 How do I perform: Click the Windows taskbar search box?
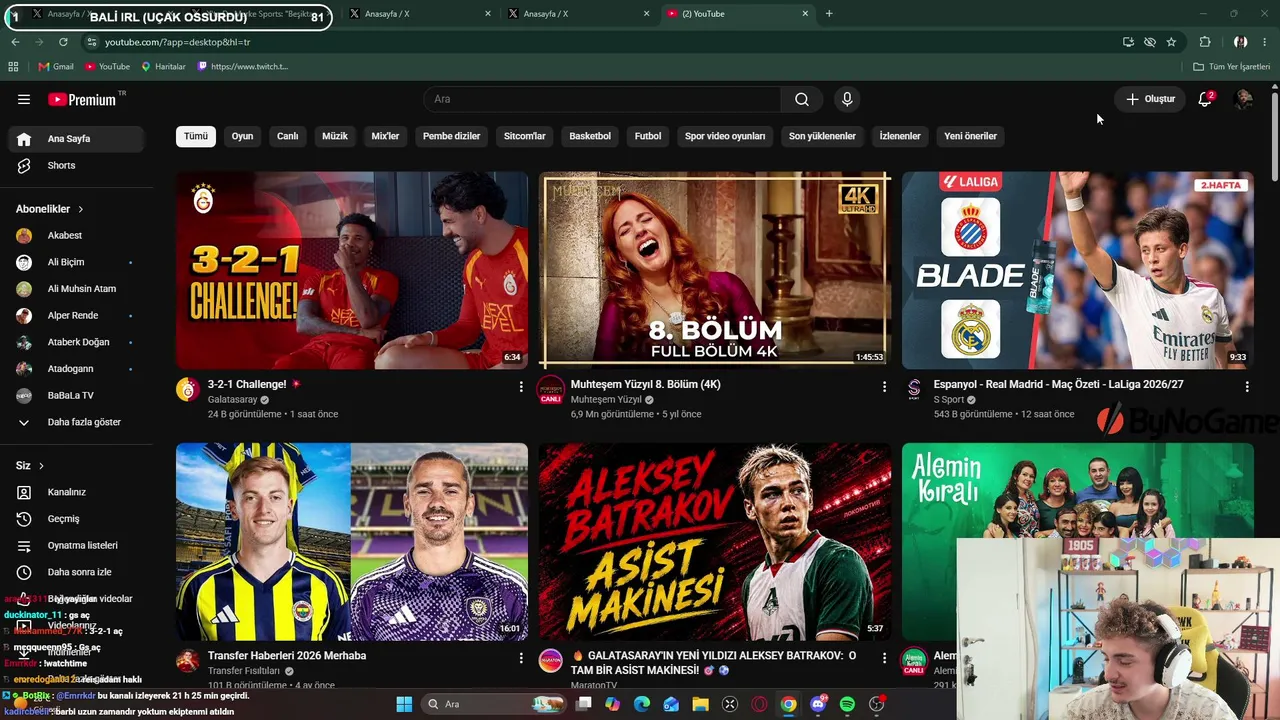pyautogui.click(x=493, y=704)
